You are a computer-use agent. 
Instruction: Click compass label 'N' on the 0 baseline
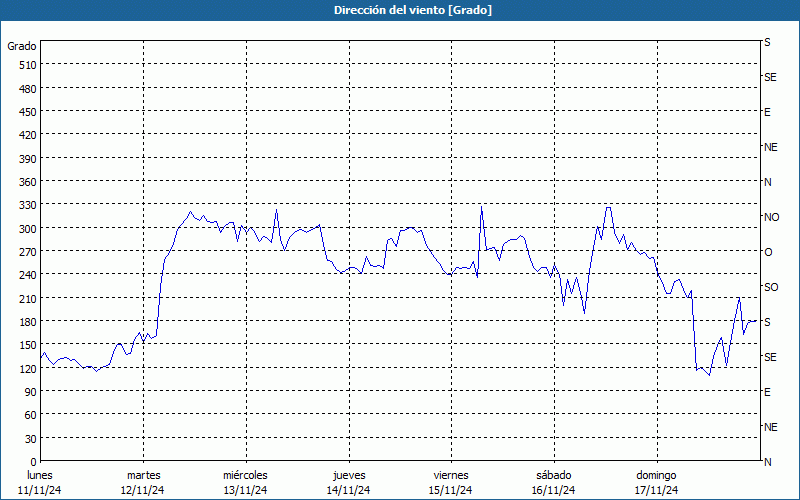tap(768, 462)
